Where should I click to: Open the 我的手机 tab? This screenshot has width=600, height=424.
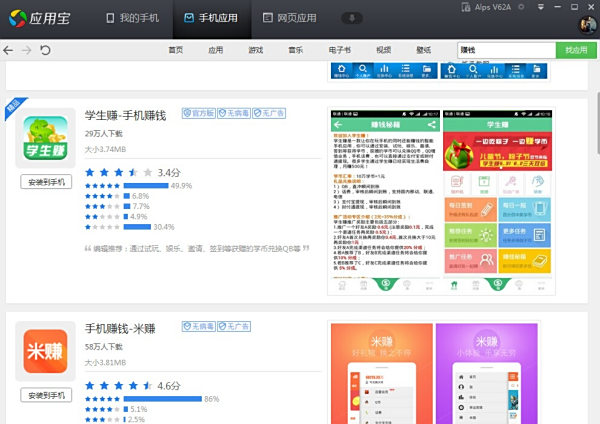132,18
